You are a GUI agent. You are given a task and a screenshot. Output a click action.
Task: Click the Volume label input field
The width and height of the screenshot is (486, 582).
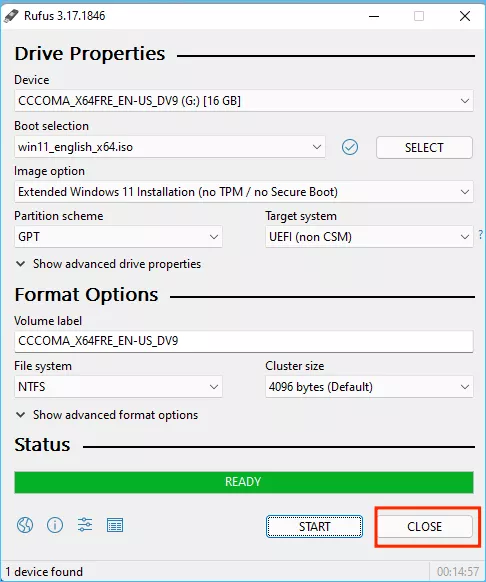tap(244, 341)
